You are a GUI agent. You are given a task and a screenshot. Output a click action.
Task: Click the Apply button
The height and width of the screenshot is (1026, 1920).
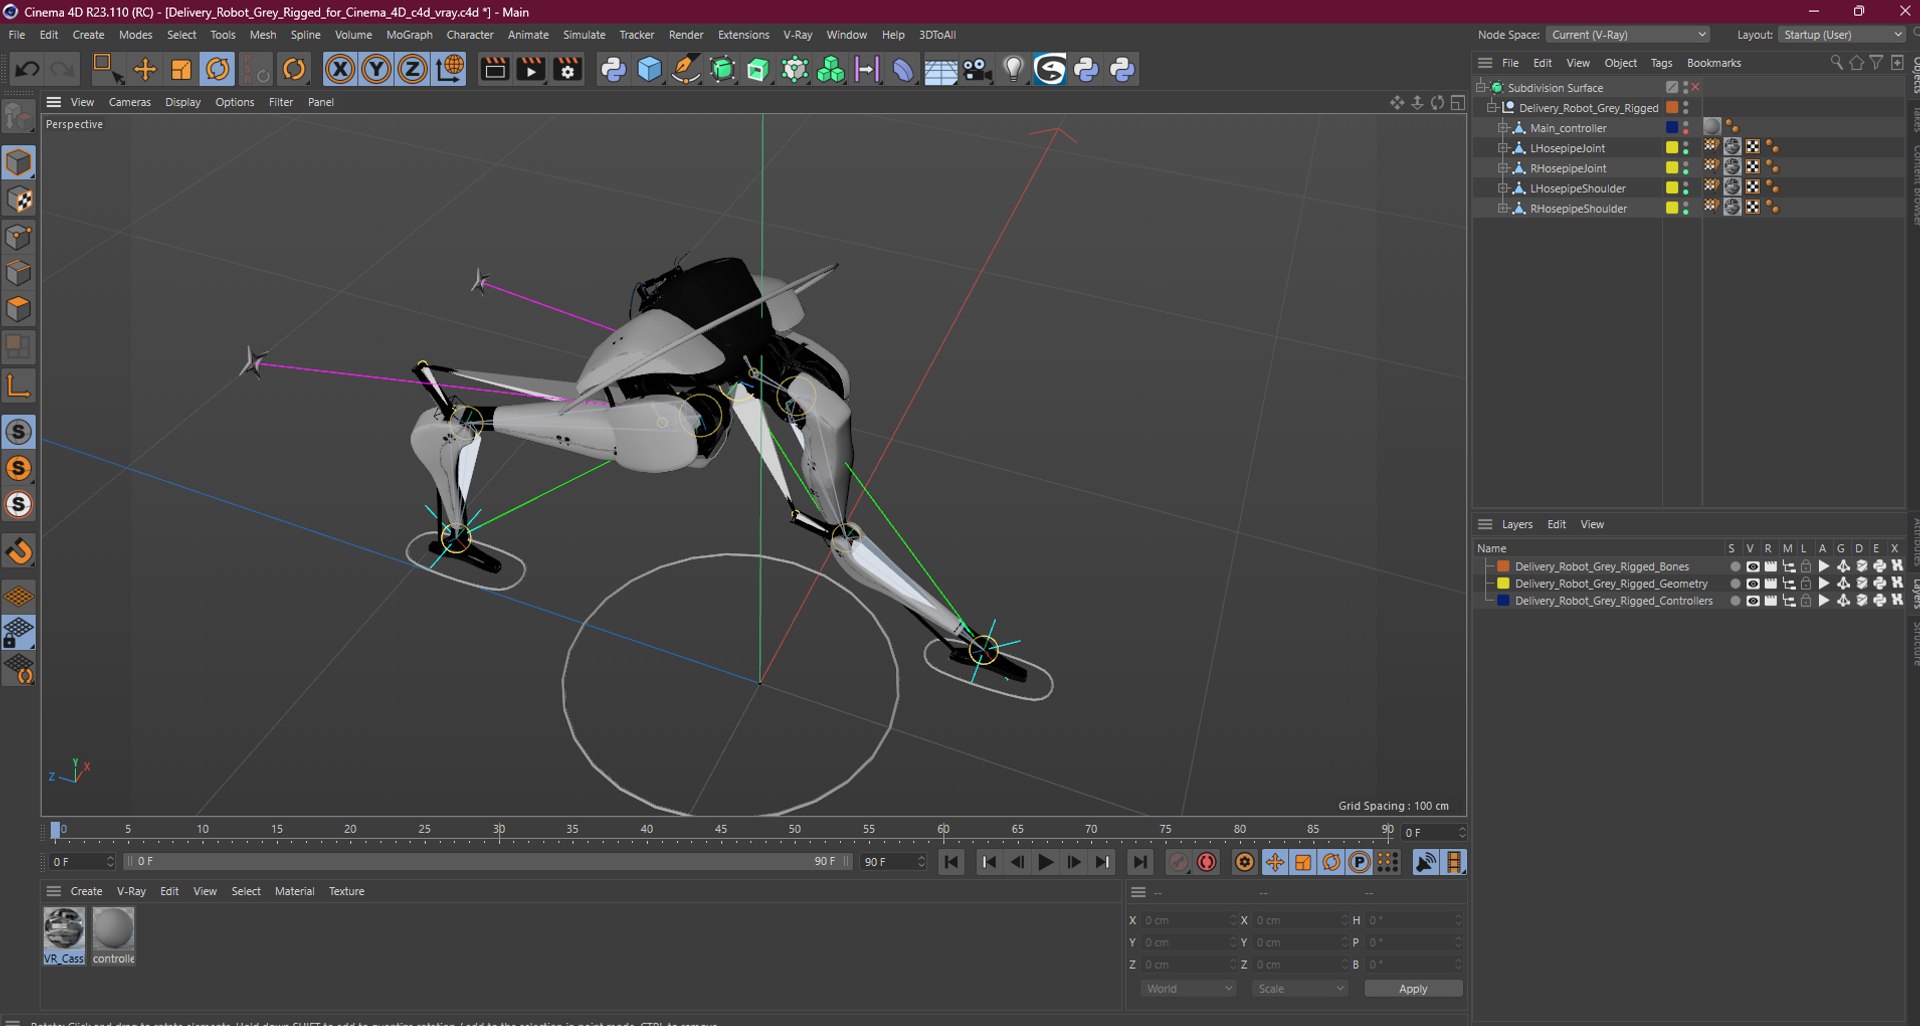coord(1413,988)
